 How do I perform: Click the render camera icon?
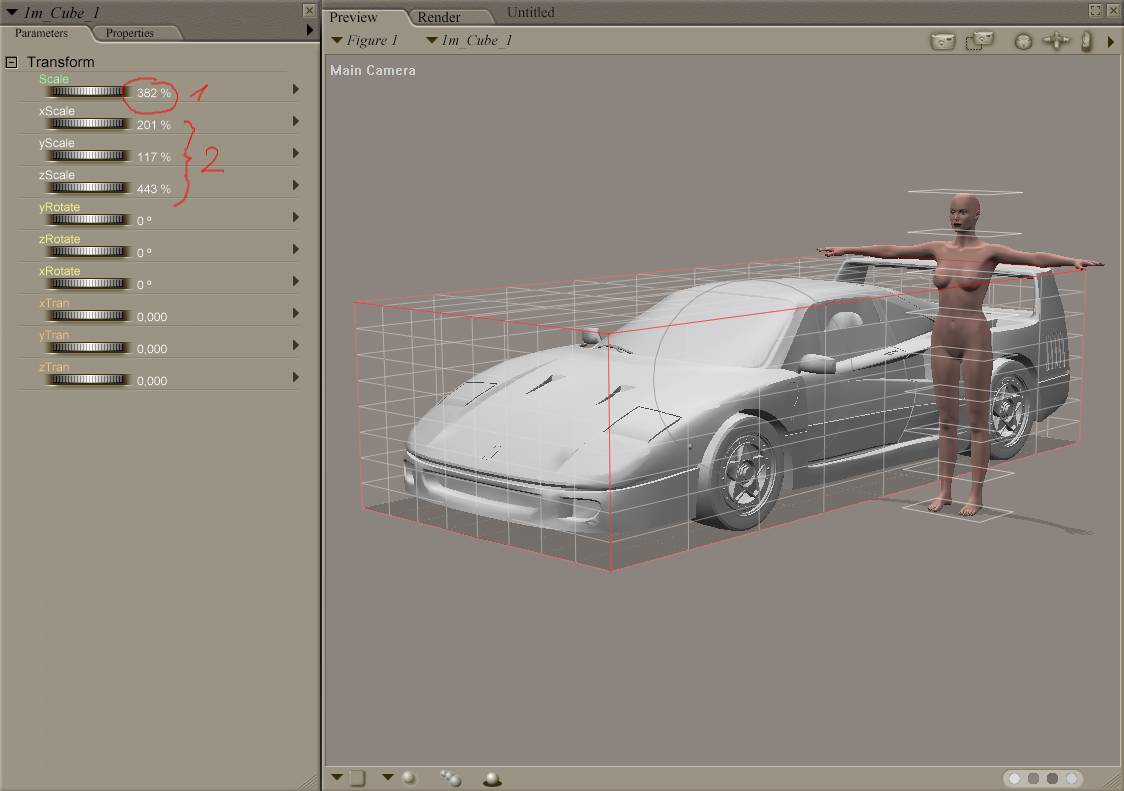tap(942, 41)
